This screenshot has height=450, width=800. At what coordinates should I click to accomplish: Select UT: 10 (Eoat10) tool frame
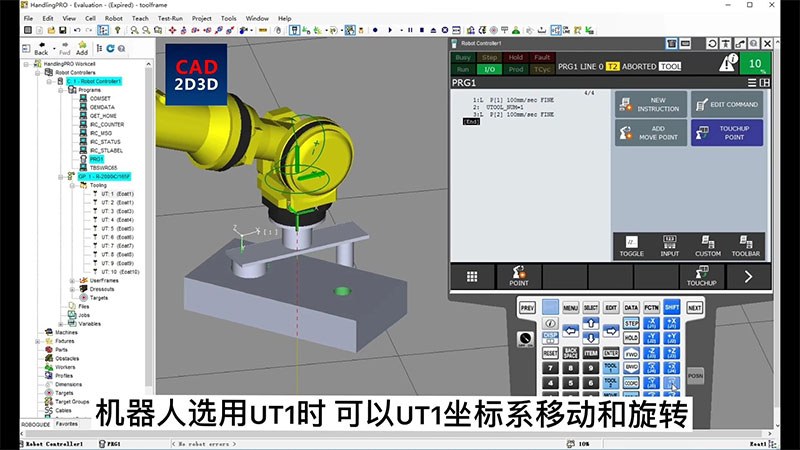120,272
